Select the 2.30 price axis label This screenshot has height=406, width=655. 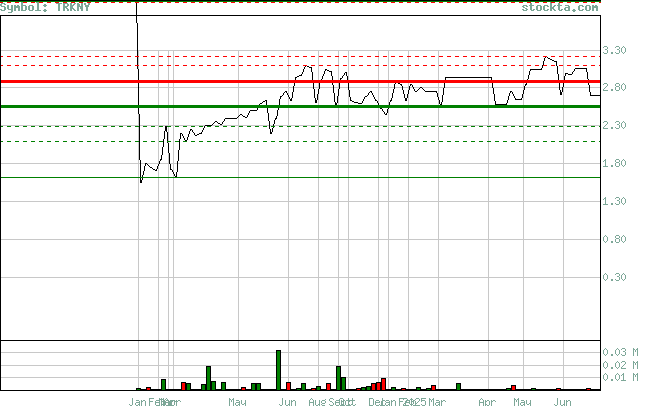(614, 125)
